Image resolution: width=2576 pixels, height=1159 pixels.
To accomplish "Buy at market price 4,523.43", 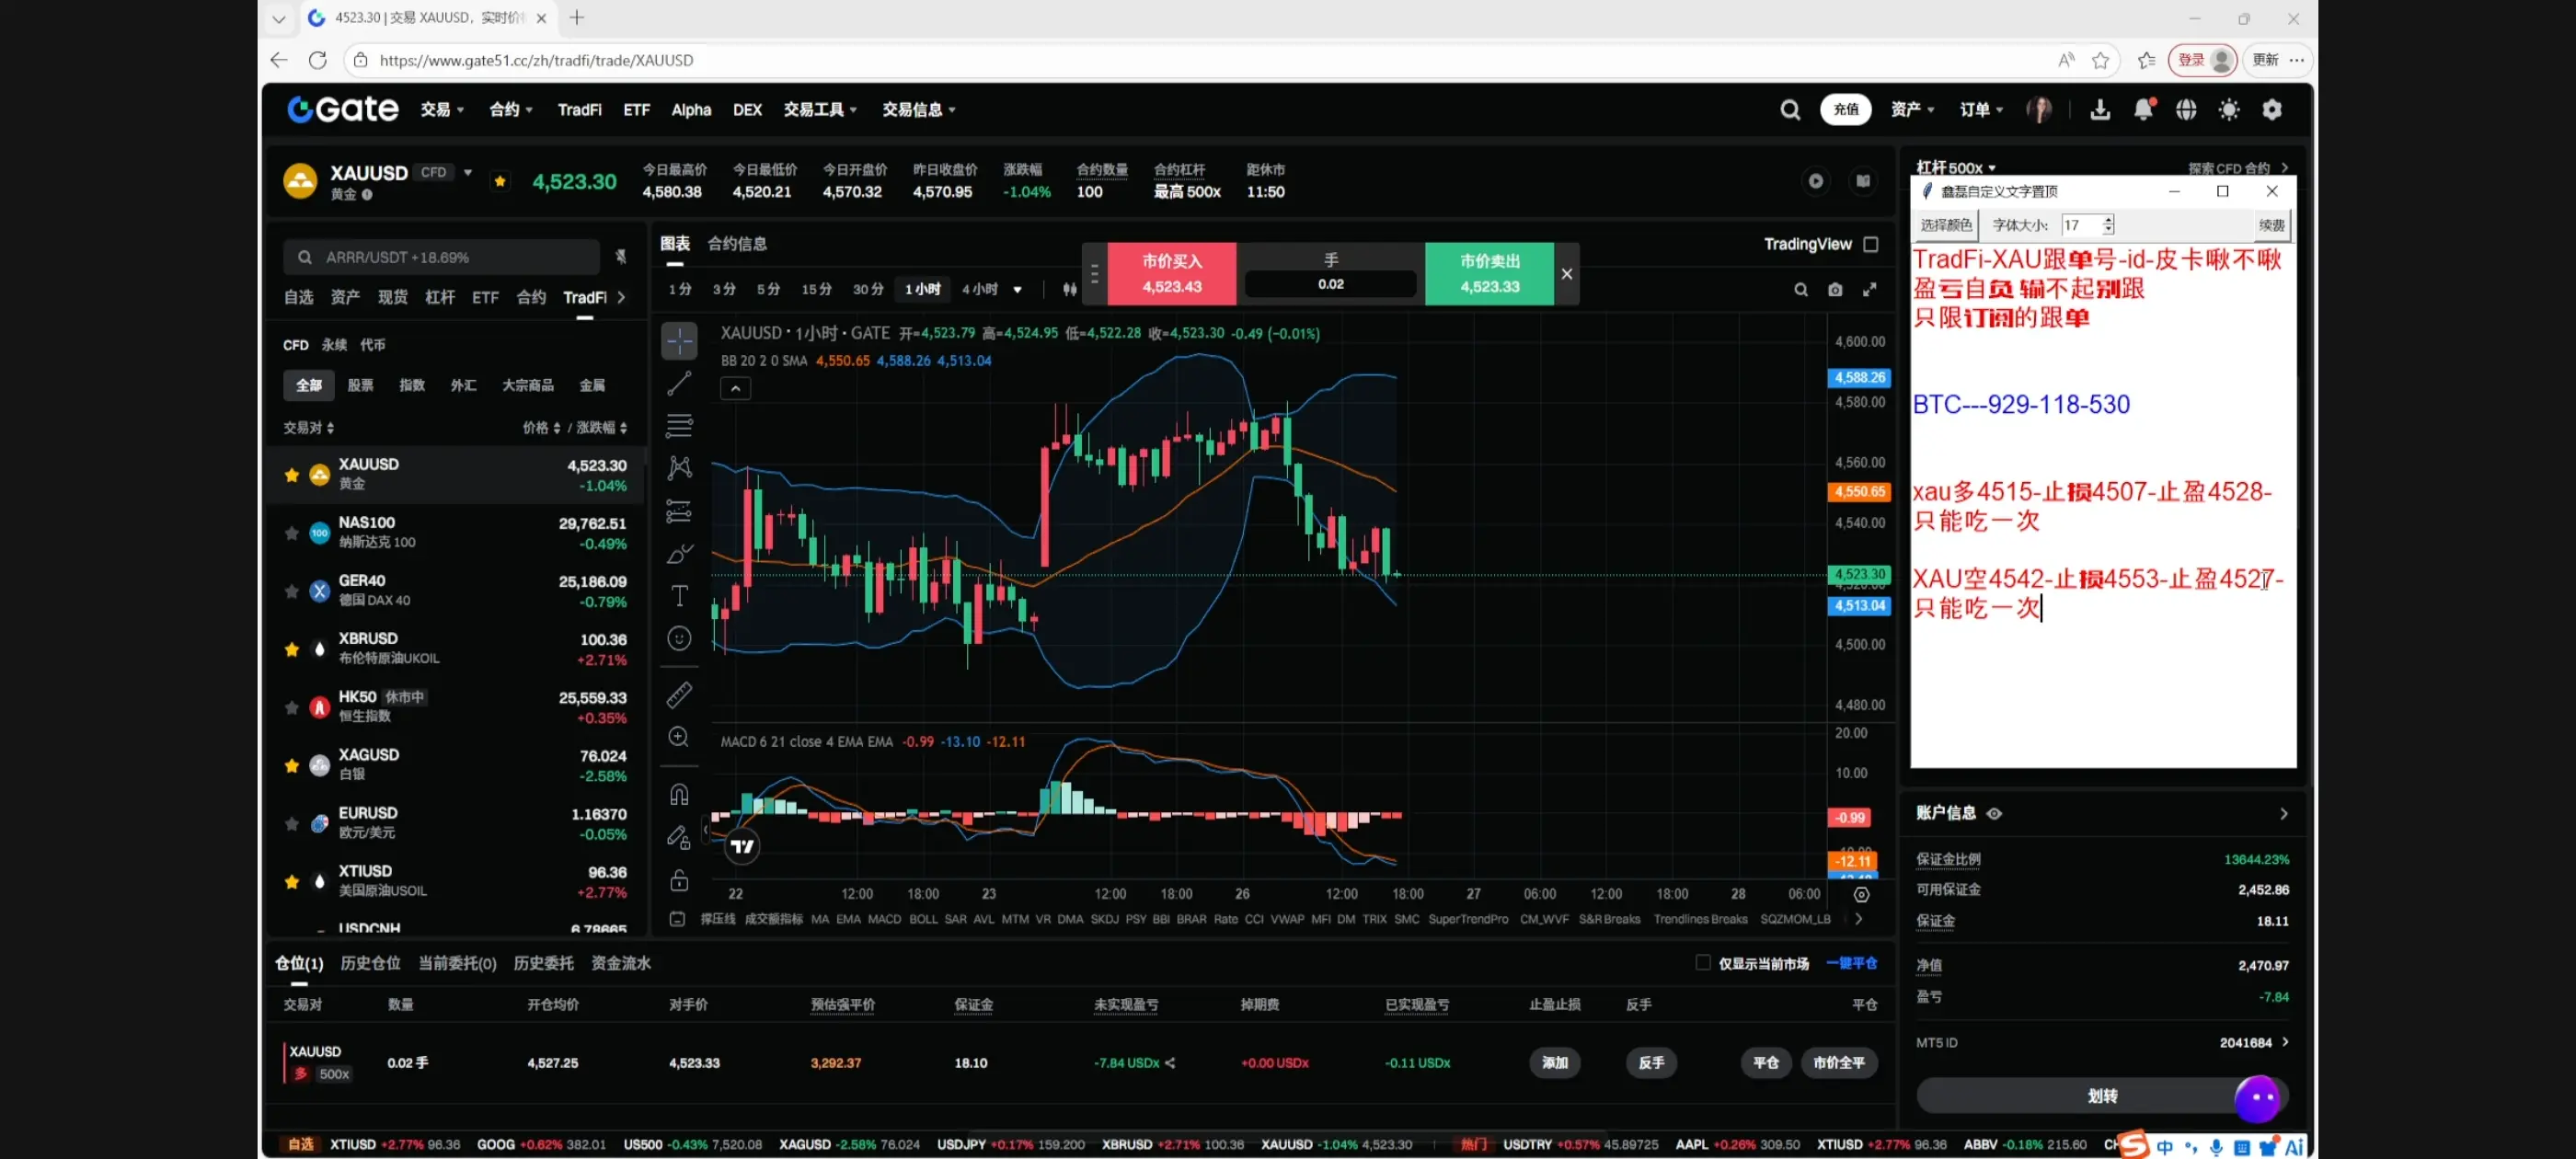I will click(x=1172, y=273).
